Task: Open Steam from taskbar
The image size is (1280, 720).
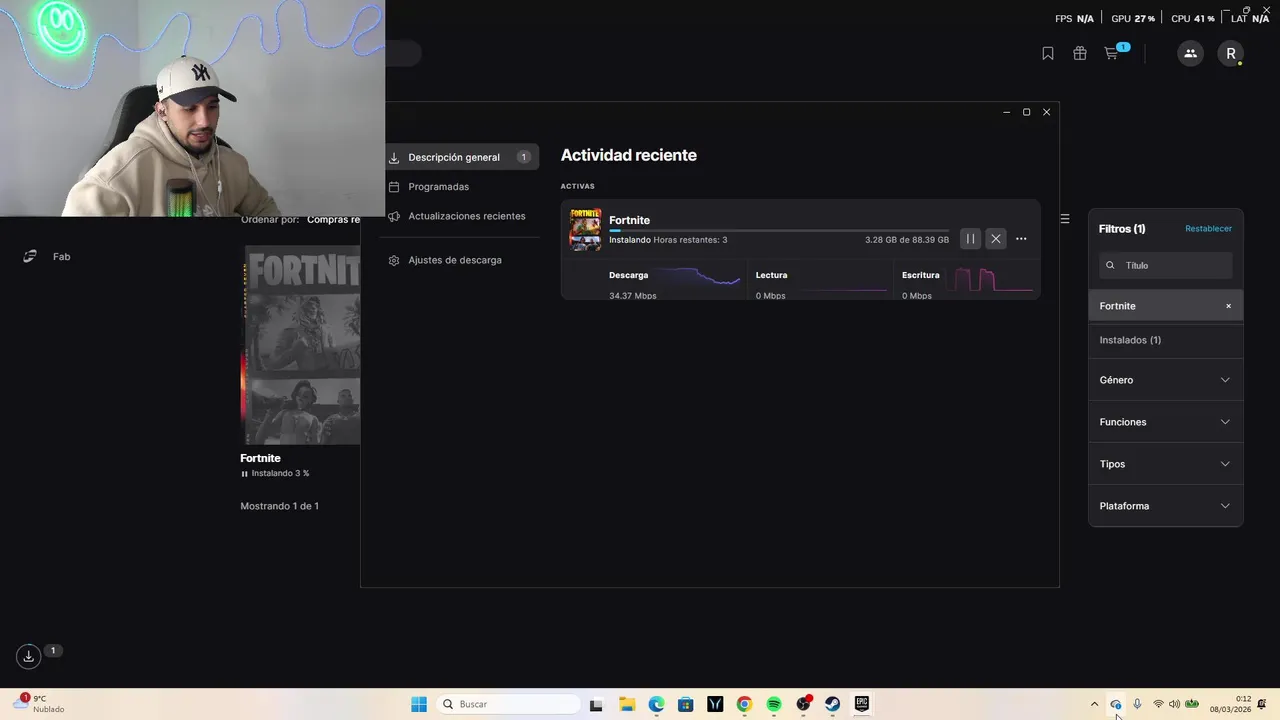Action: tap(832, 704)
